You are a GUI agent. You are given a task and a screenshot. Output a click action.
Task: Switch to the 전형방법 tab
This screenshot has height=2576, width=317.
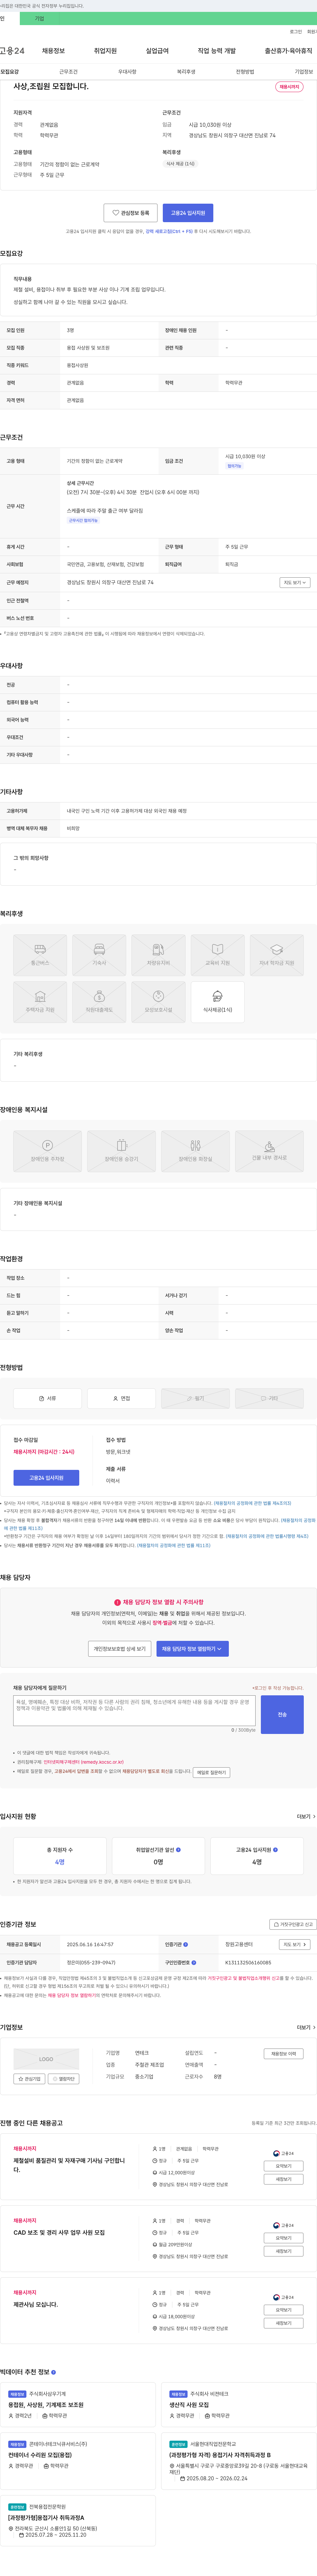[245, 72]
